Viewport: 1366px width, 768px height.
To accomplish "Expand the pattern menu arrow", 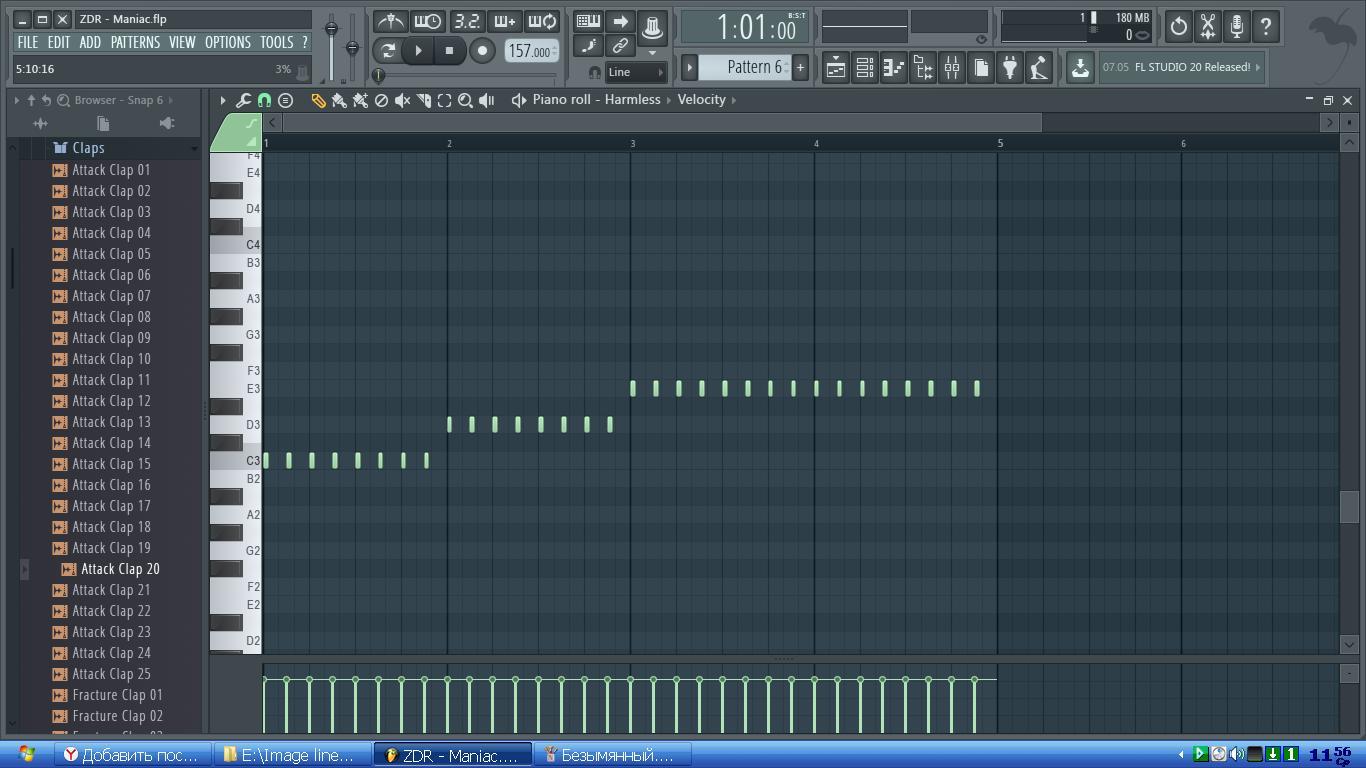I will click(x=689, y=67).
